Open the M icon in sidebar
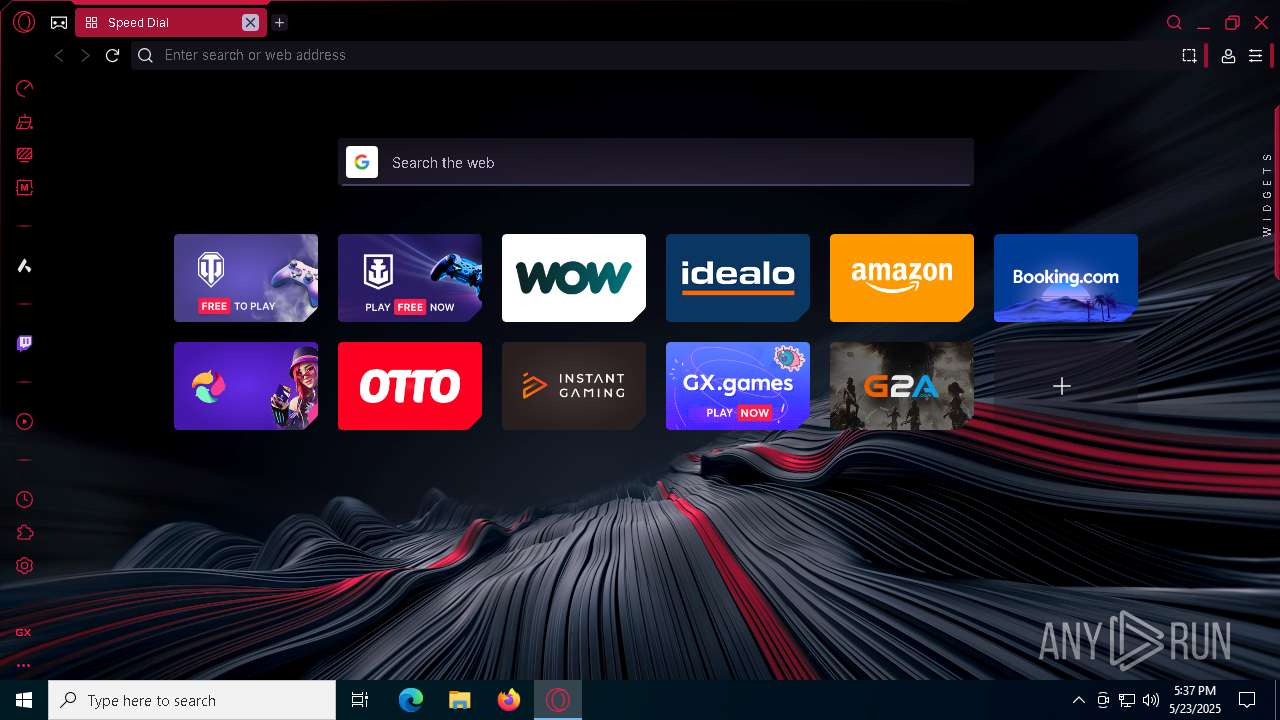 click(25, 187)
